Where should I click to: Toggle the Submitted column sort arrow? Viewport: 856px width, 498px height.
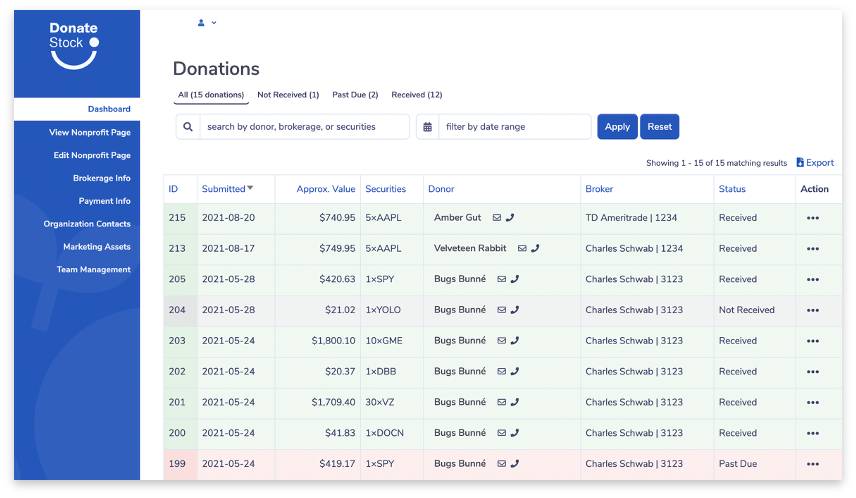[250, 188]
